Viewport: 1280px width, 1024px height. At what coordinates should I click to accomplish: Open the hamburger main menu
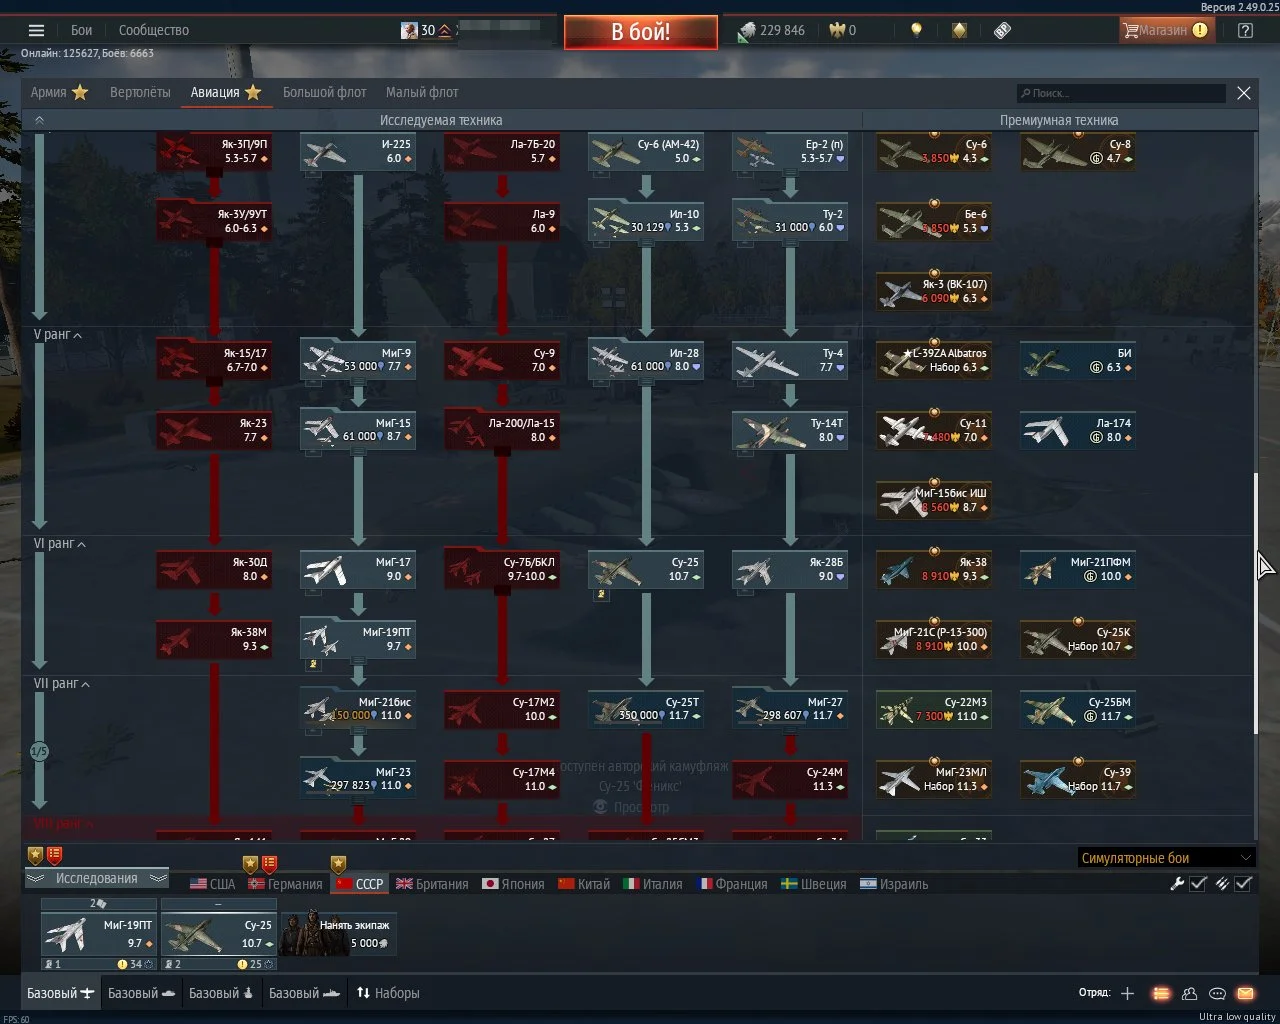click(x=37, y=30)
